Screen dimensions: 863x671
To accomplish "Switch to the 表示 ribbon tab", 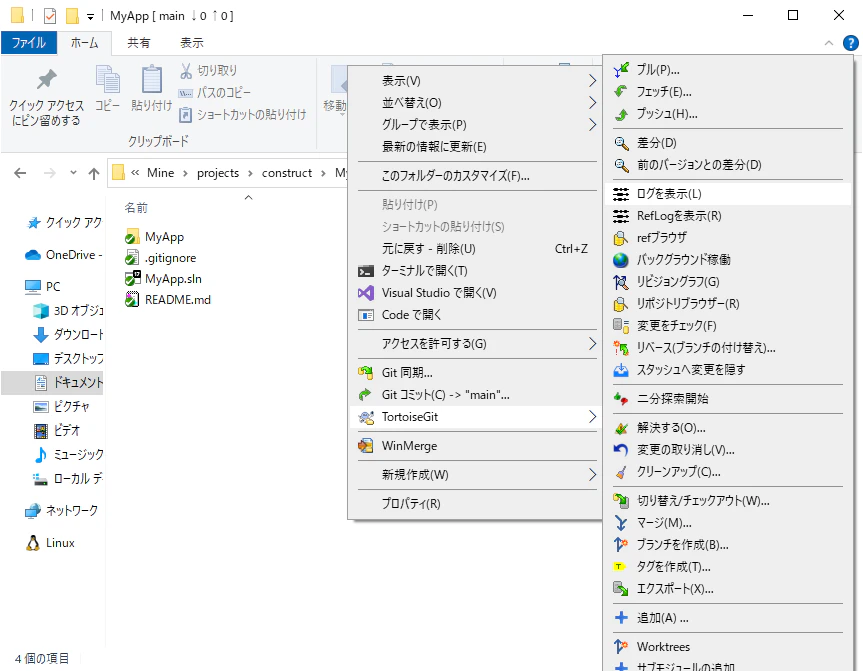I will click(x=192, y=43).
